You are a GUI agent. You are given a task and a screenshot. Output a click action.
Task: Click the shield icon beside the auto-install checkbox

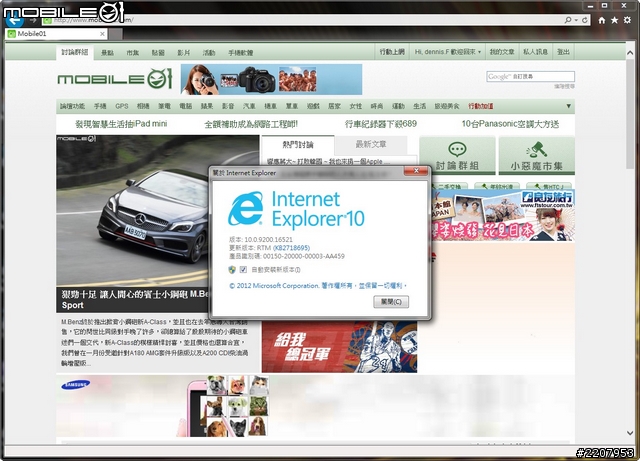click(232, 269)
